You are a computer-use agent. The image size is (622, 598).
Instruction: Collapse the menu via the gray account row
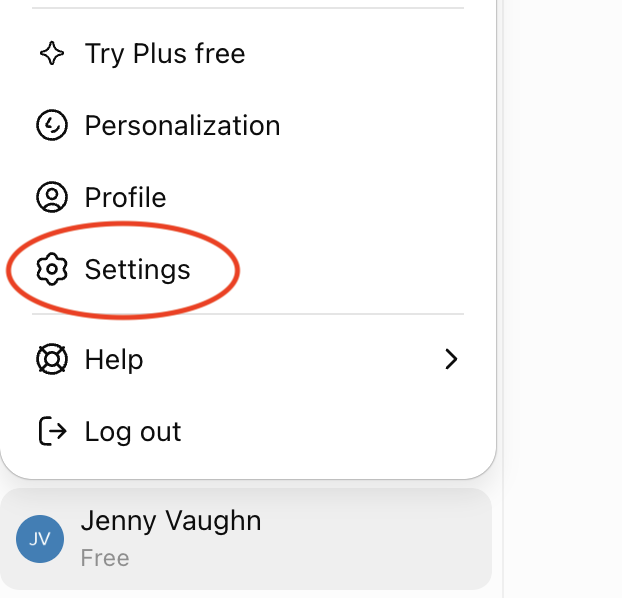(x=246, y=539)
